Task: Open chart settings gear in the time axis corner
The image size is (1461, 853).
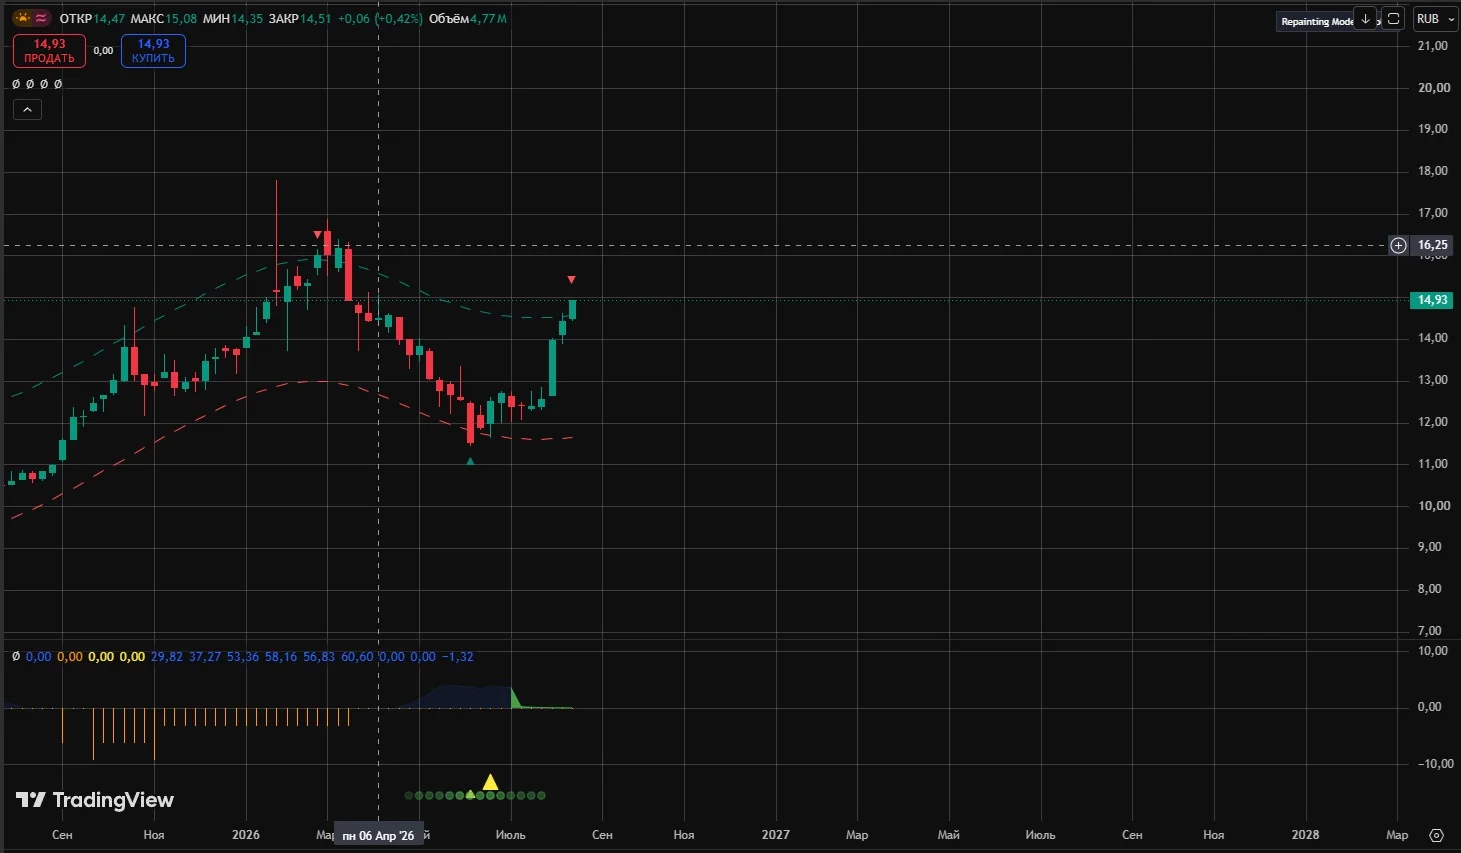Action: coord(1436,835)
